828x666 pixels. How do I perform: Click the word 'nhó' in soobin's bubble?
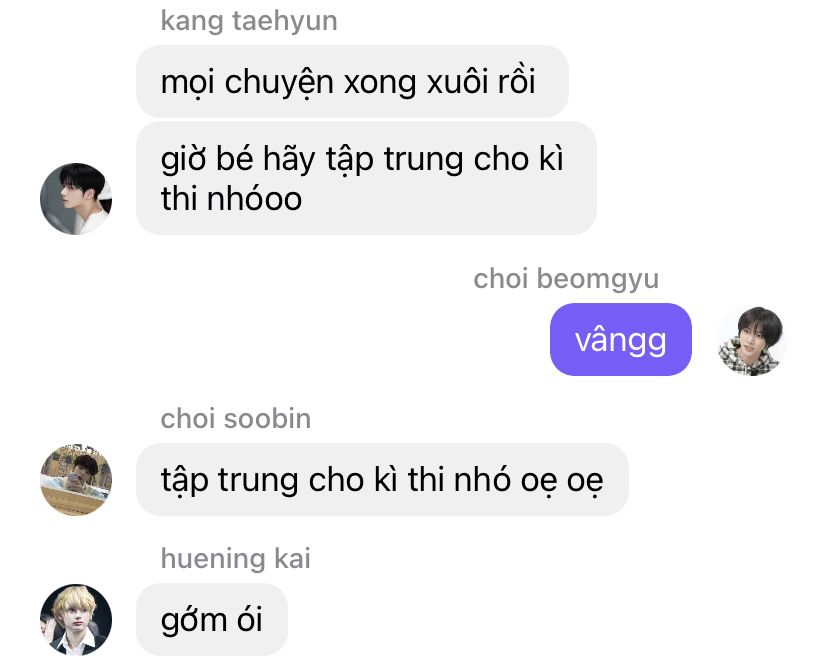[x=482, y=480]
